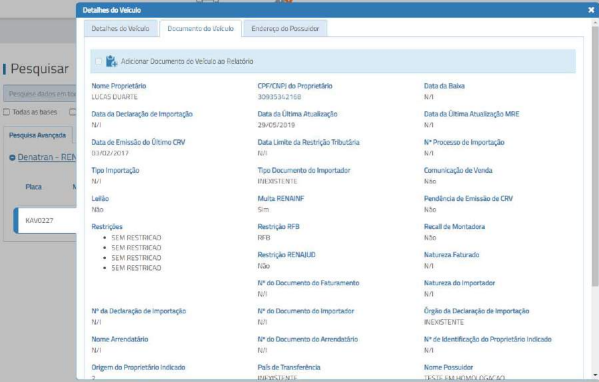
Task: Click owner name LUCAS DUARTE
Action: pos(115,97)
